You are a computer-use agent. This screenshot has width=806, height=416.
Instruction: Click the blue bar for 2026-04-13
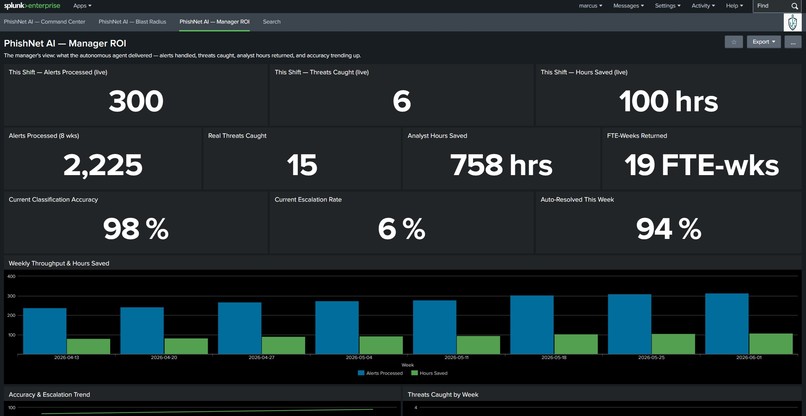coord(45,331)
